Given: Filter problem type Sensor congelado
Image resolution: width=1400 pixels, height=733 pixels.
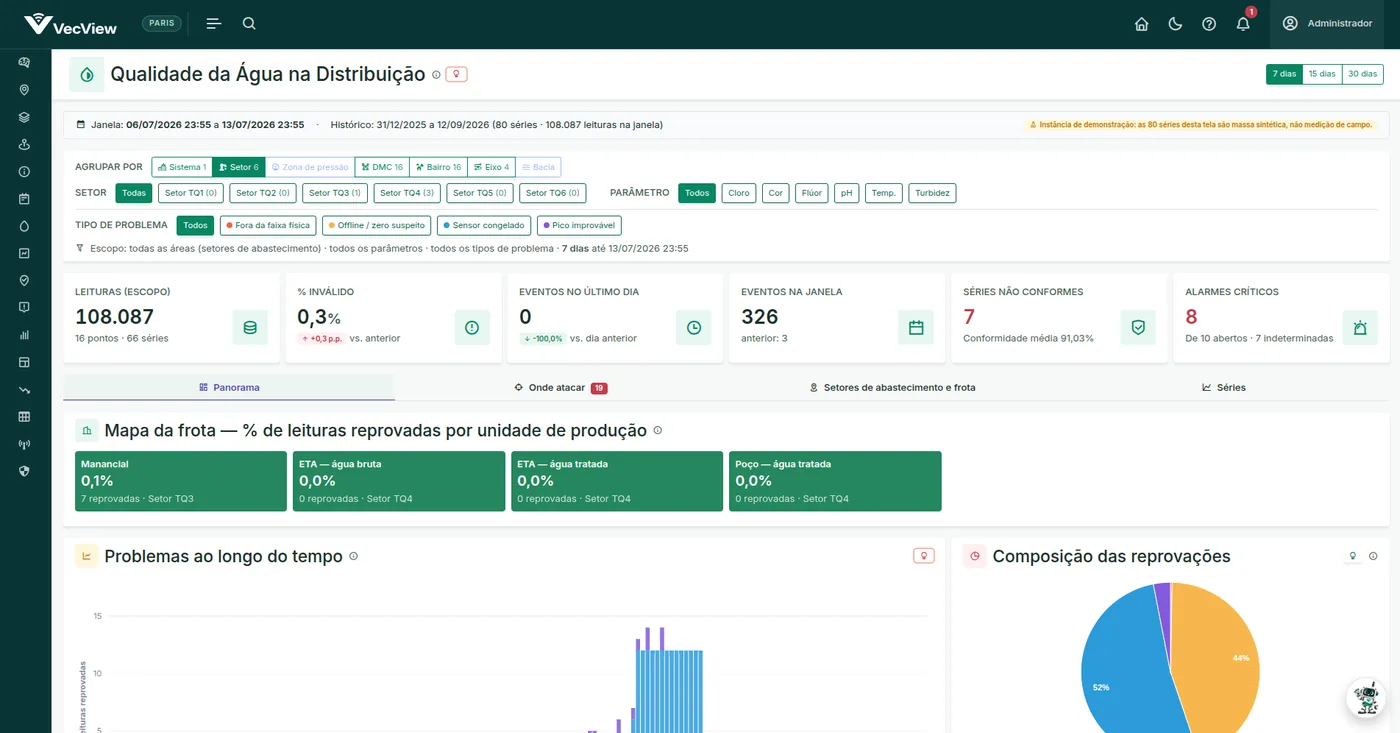Looking at the screenshot, I should point(484,225).
